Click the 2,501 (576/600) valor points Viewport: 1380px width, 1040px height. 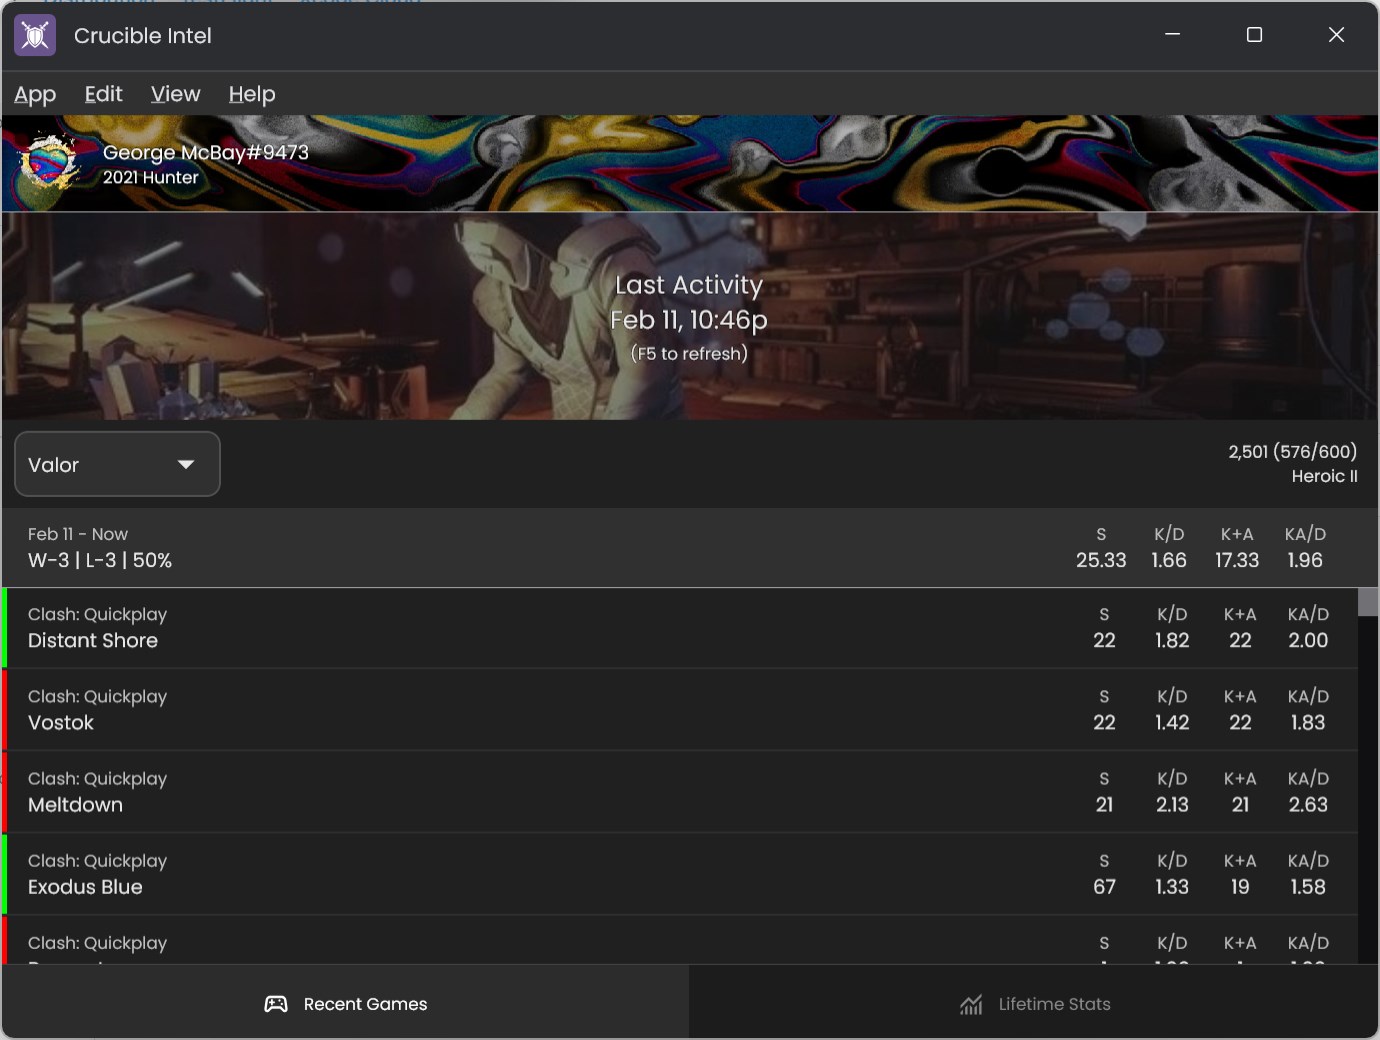tap(1293, 451)
